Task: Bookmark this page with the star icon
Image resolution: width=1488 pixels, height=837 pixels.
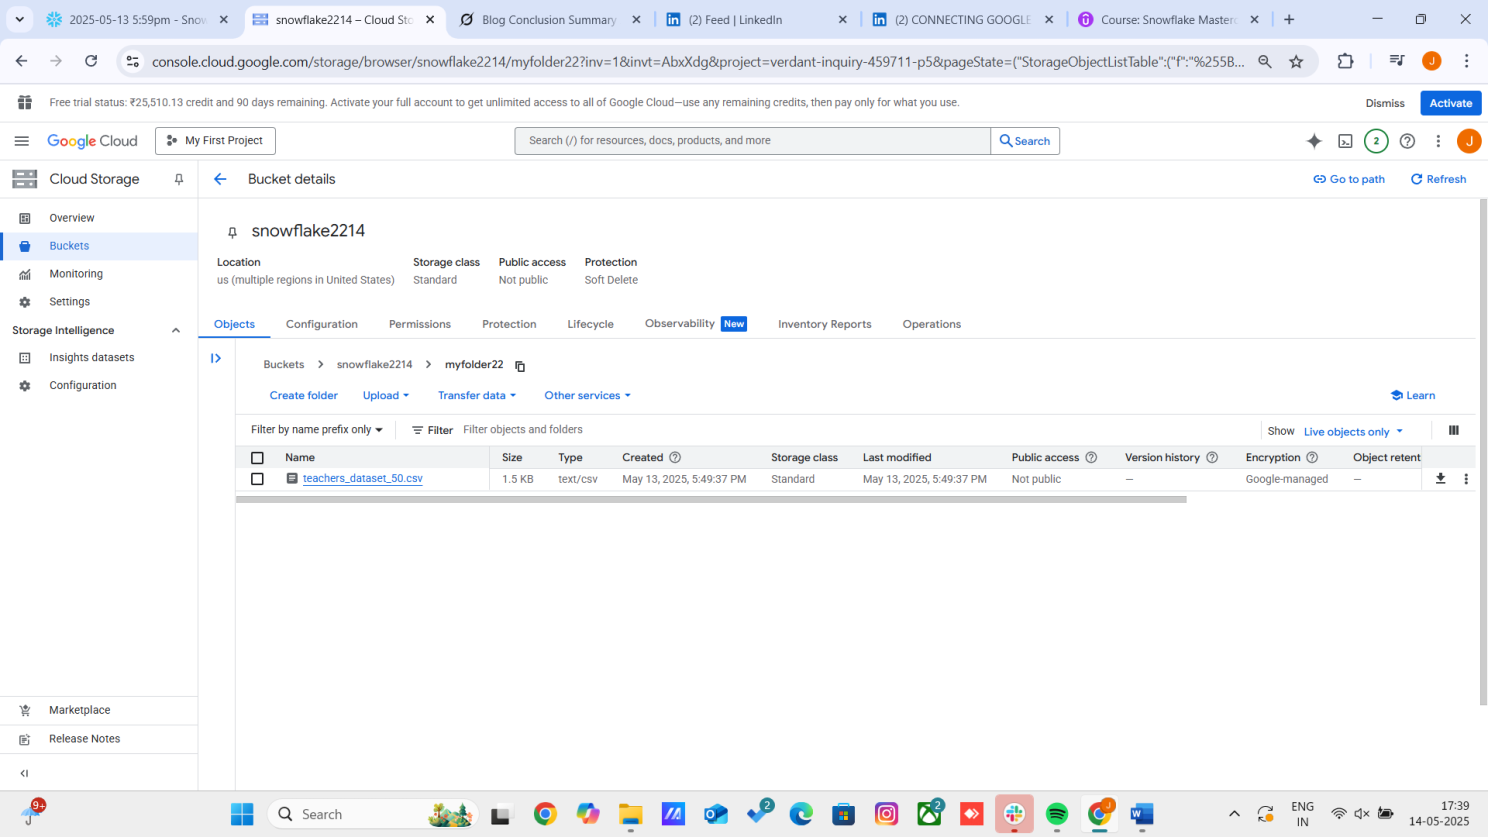Action: [1296, 61]
